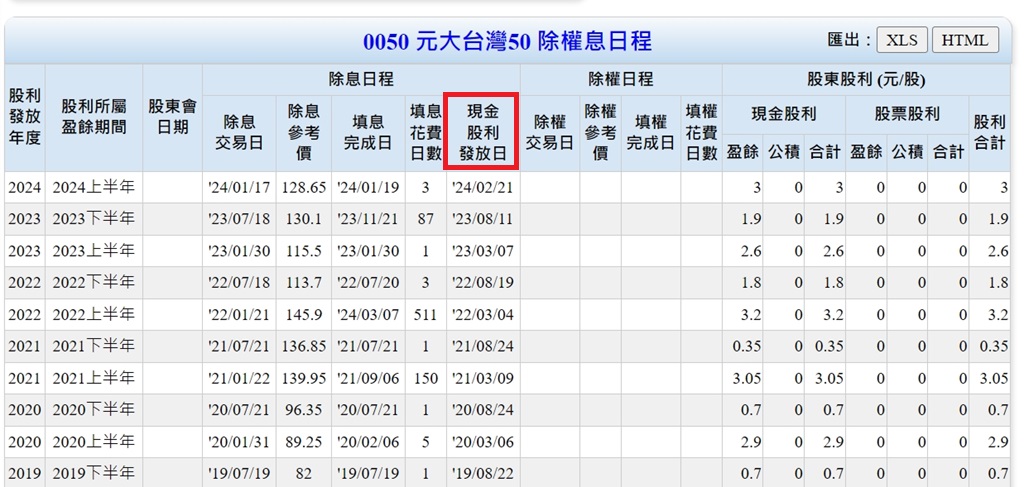This screenshot has height=487, width=1024.
Task: Click the 現金股利 subgroup header
Action: coord(784,114)
